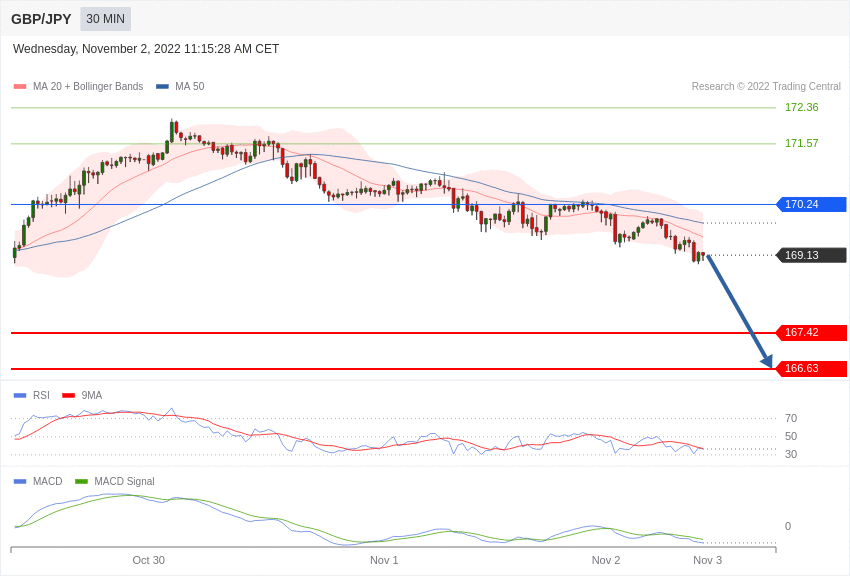The height and width of the screenshot is (576, 850).
Task: Click the 'Oct 30' time axis label
Action: tap(149, 560)
